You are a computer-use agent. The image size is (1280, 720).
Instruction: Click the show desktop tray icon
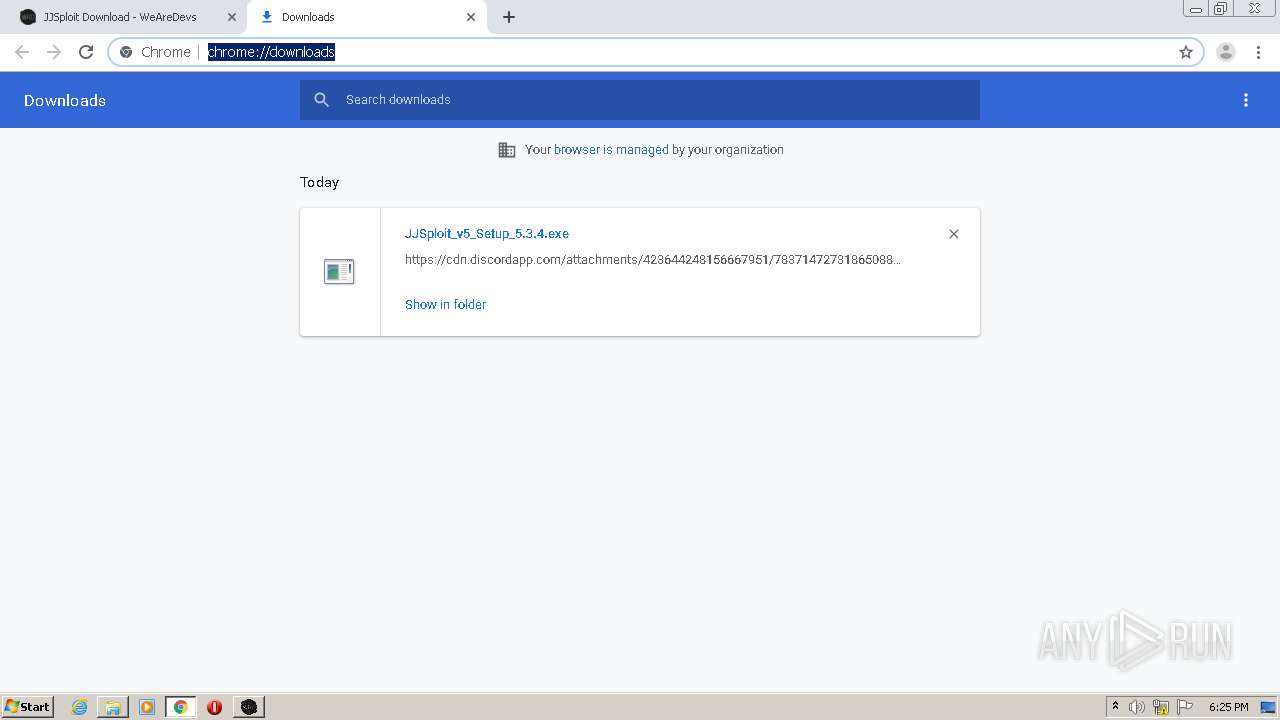(1269, 707)
